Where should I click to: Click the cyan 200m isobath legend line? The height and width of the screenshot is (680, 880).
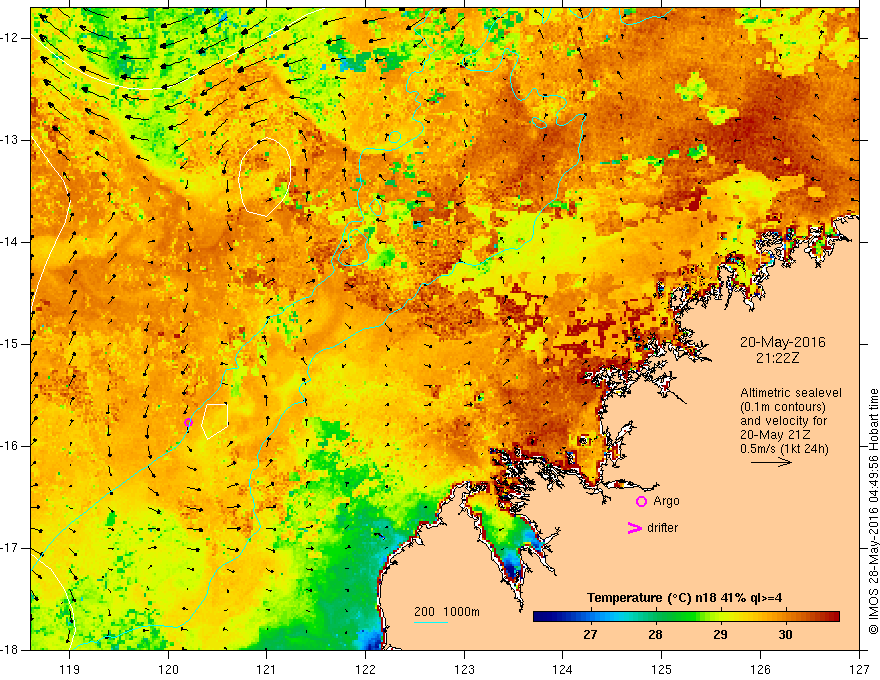pyautogui.click(x=430, y=622)
